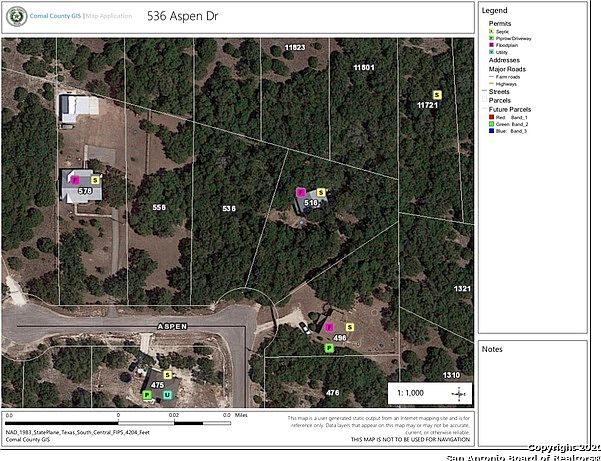Click address label 1310

pos(452,375)
